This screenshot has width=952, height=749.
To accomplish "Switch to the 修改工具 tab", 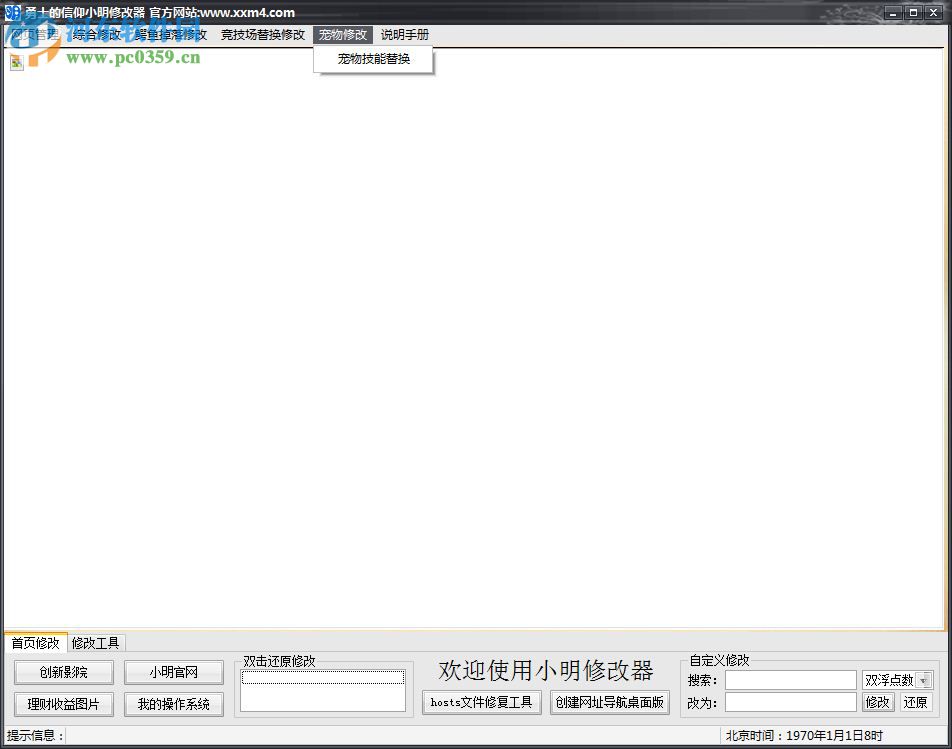I will 95,643.
